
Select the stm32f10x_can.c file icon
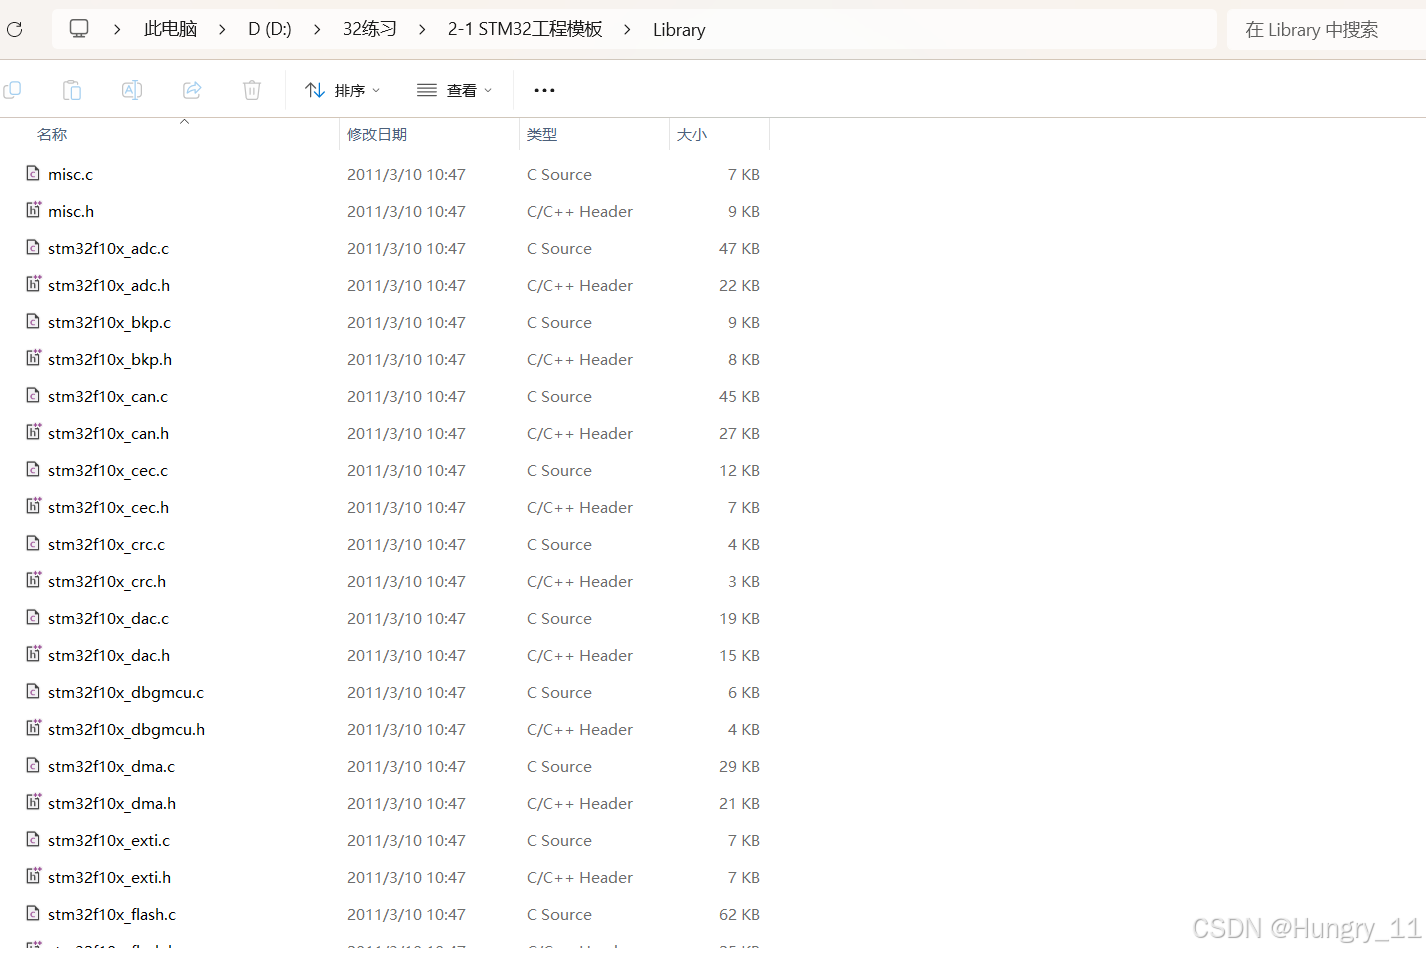coord(33,395)
